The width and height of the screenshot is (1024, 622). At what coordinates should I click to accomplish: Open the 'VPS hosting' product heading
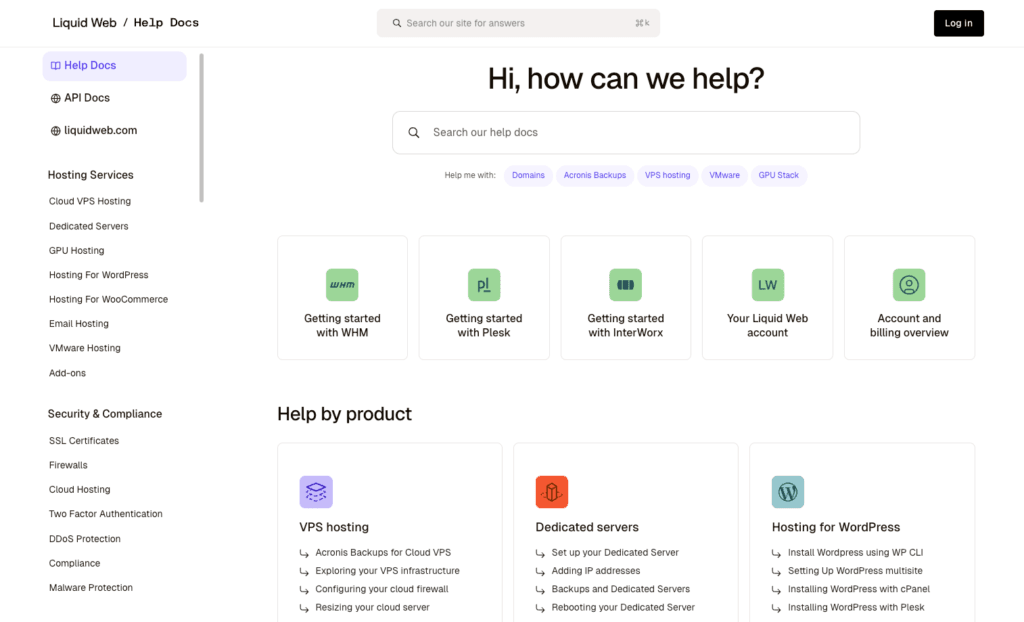pos(334,527)
